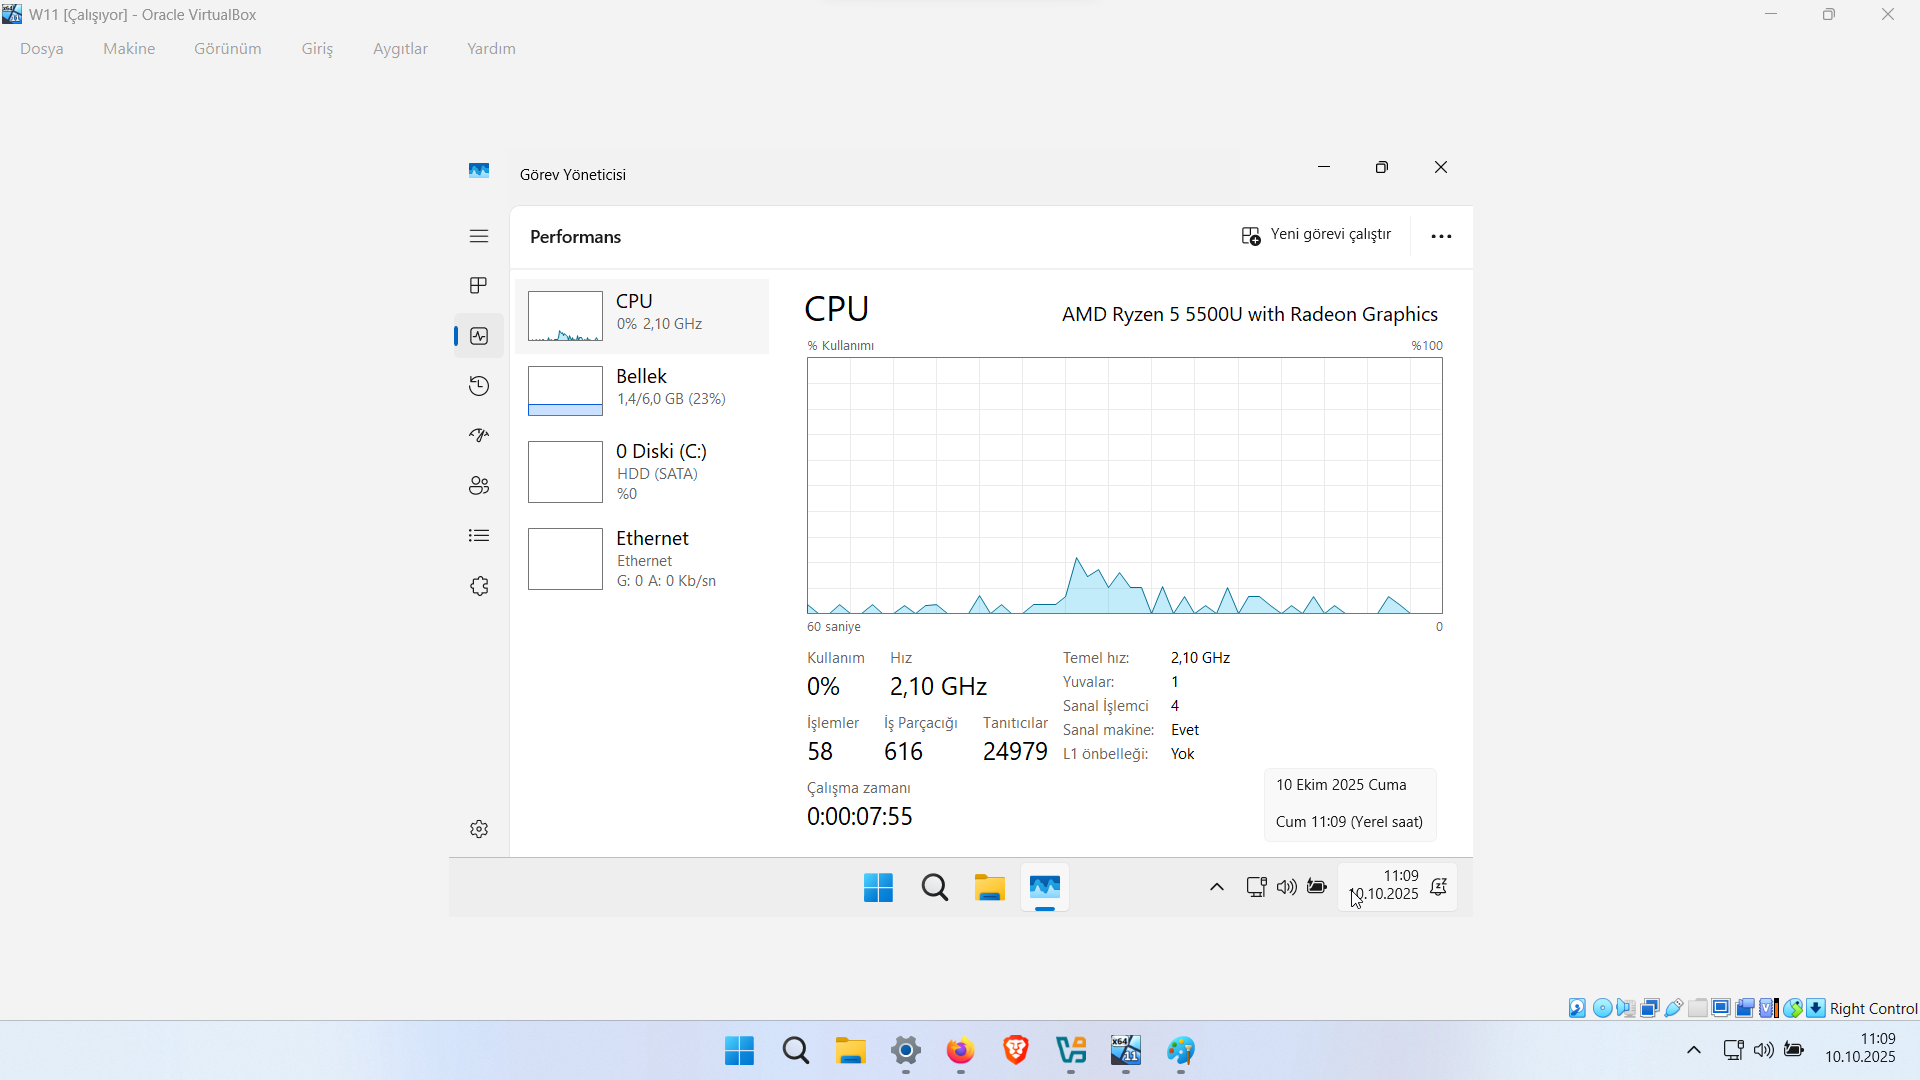Click VirtualBox recording status indicator
This screenshot has height=1080, width=1920.
(1745, 1008)
